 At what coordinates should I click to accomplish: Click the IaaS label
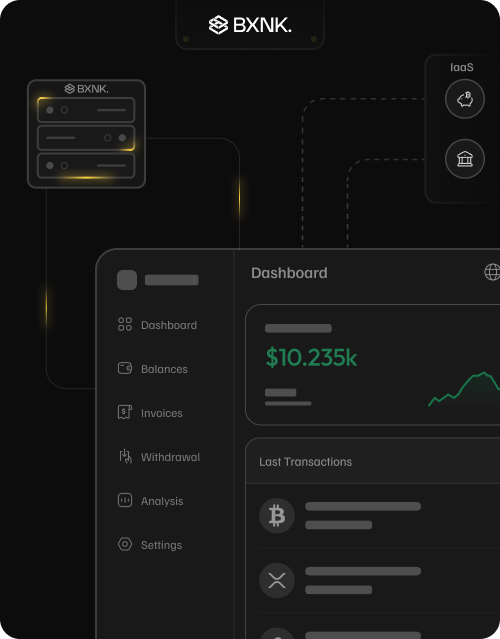pyautogui.click(x=462, y=67)
